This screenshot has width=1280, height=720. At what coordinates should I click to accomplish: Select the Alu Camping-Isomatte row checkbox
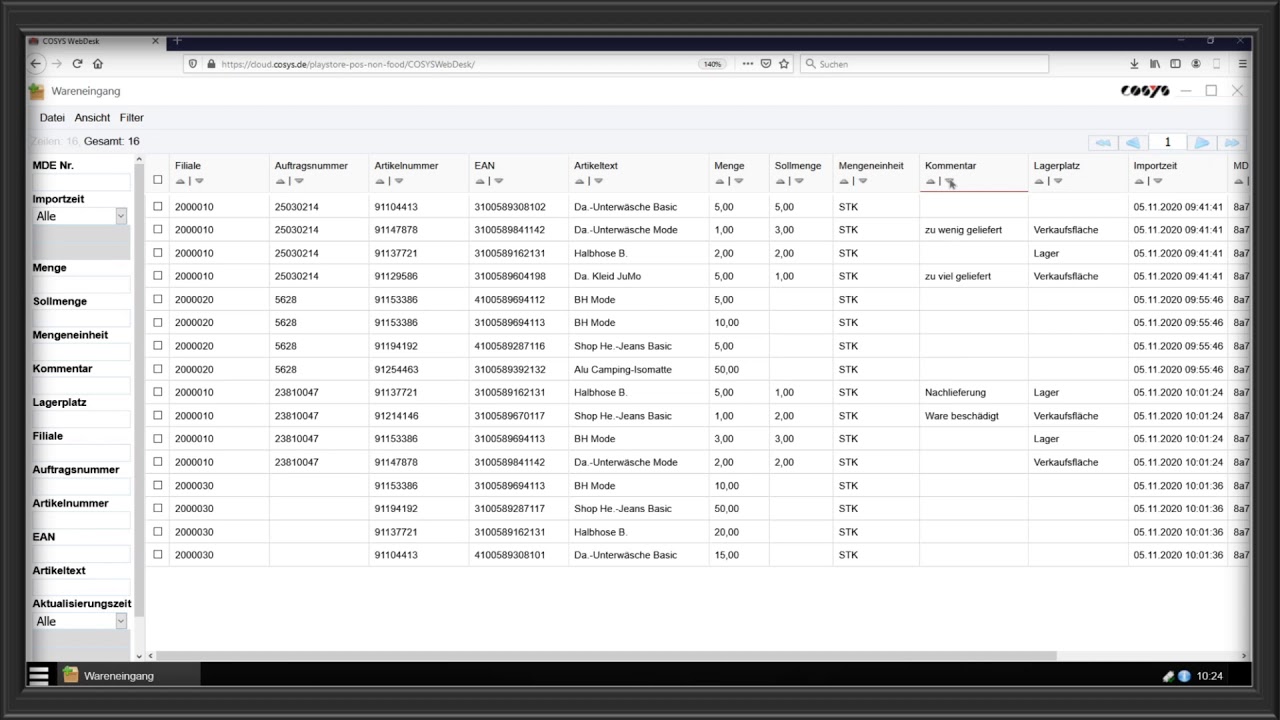(x=157, y=369)
